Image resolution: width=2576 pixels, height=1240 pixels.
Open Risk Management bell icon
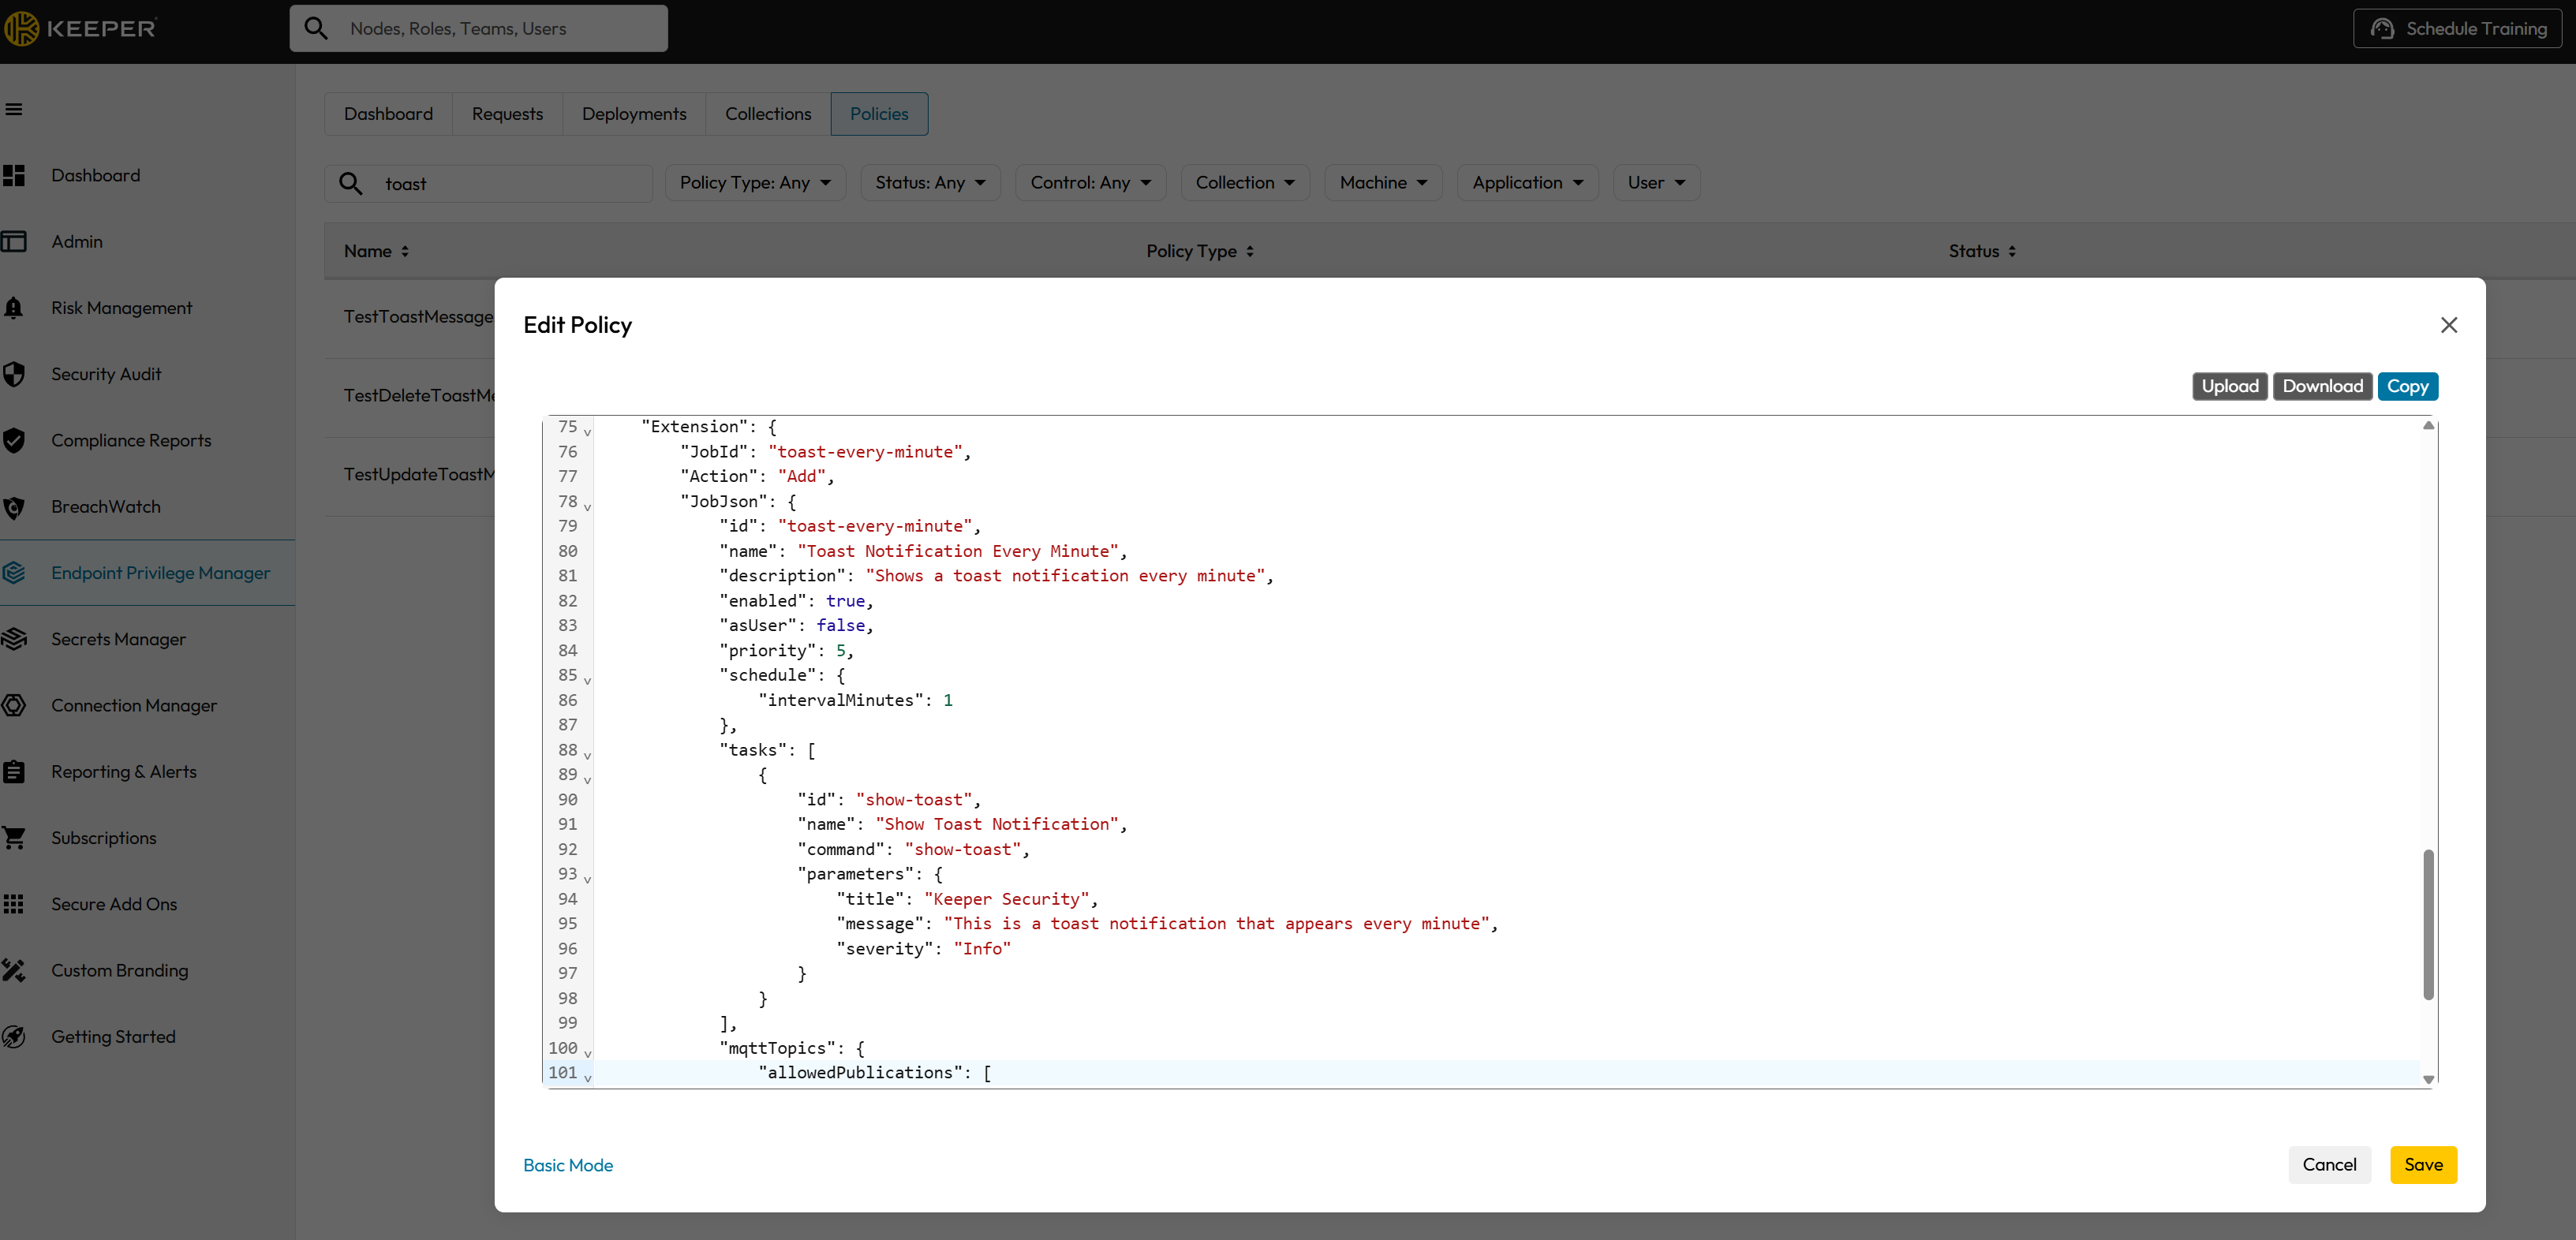(x=14, y=308)
